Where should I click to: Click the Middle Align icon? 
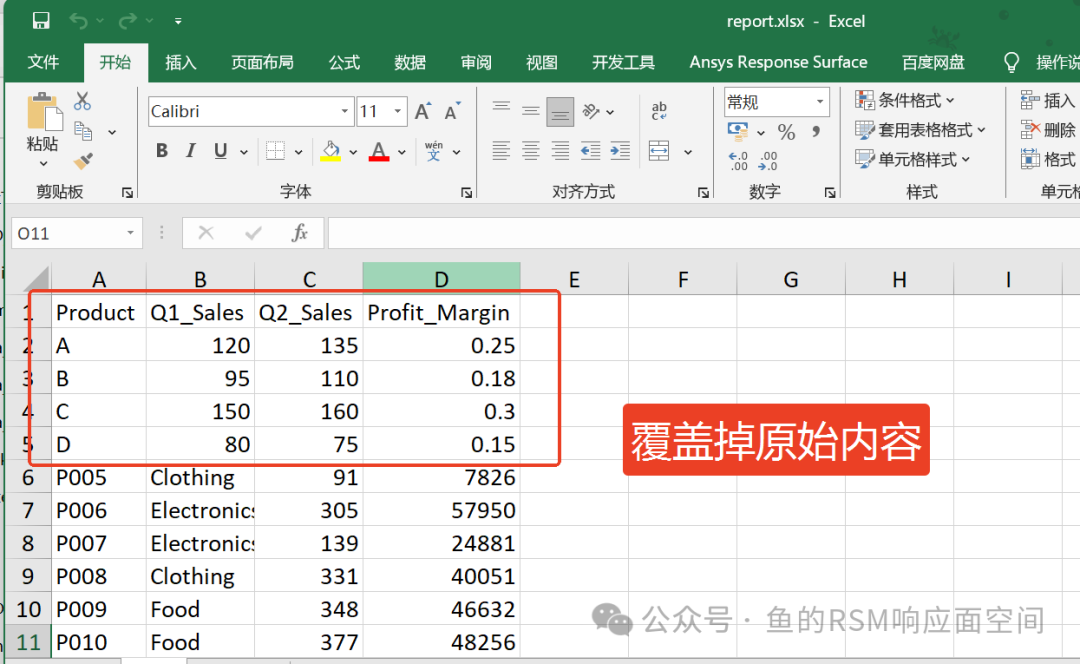pyautogui.click(x=530, y=111)
